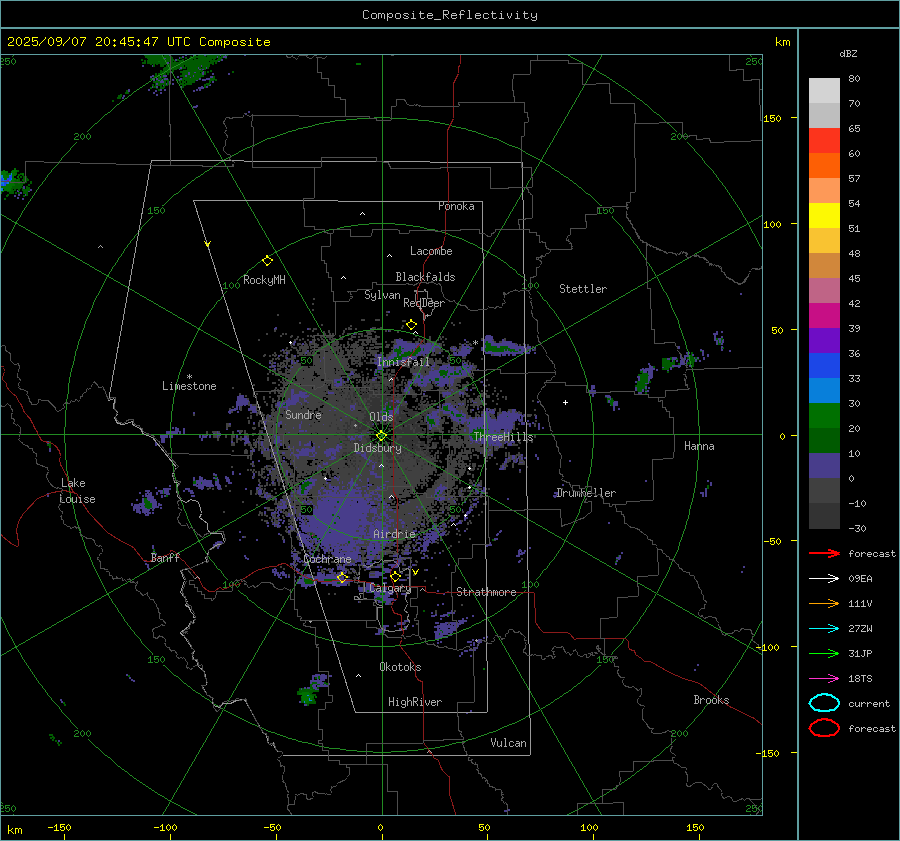
Task: Click the yellow diamond marker below Cochrane
Action: coord(342,577)
